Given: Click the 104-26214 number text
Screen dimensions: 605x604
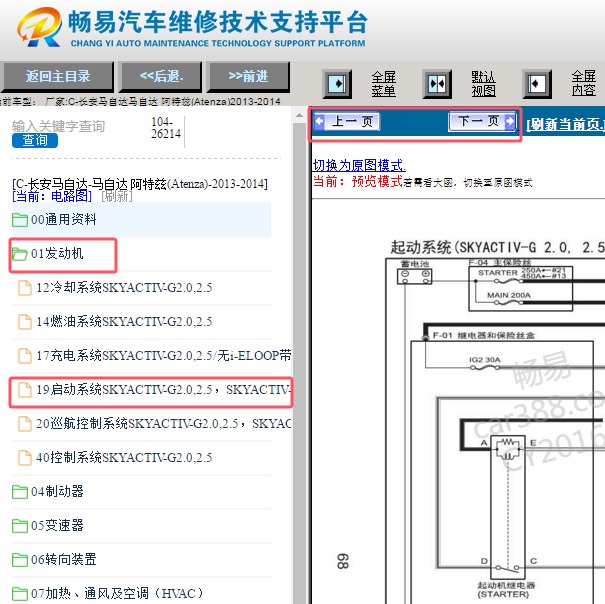Looking at the screenshot, I should pos(166,128).
